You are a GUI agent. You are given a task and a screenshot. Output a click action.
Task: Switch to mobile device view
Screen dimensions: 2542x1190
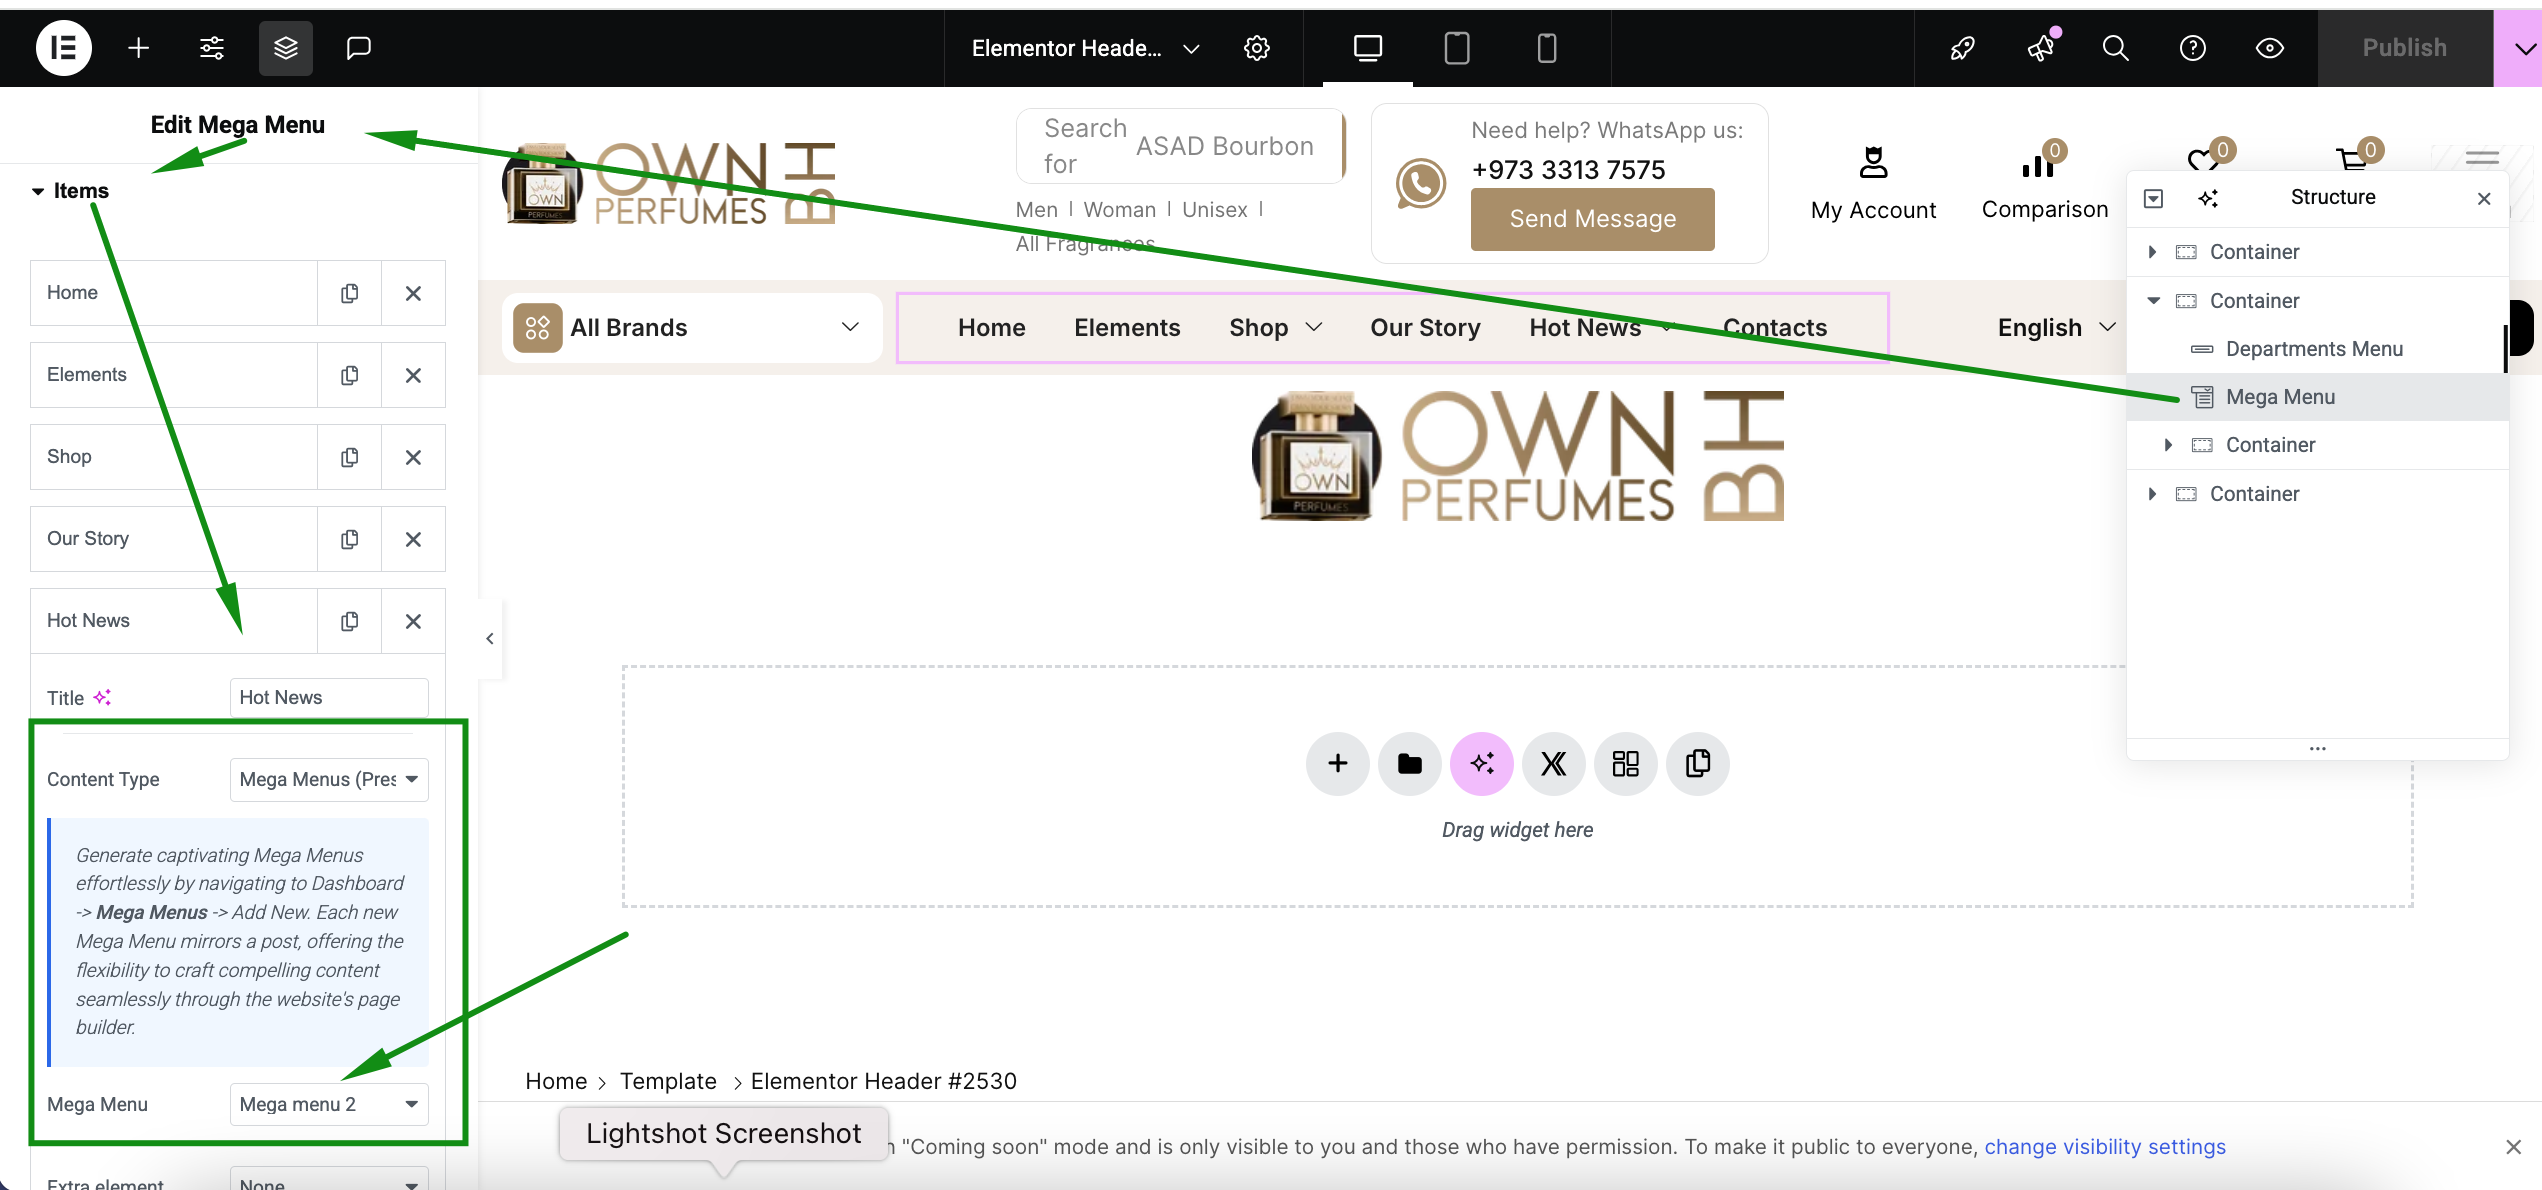pyautogui.click(x=1546, y=48)
